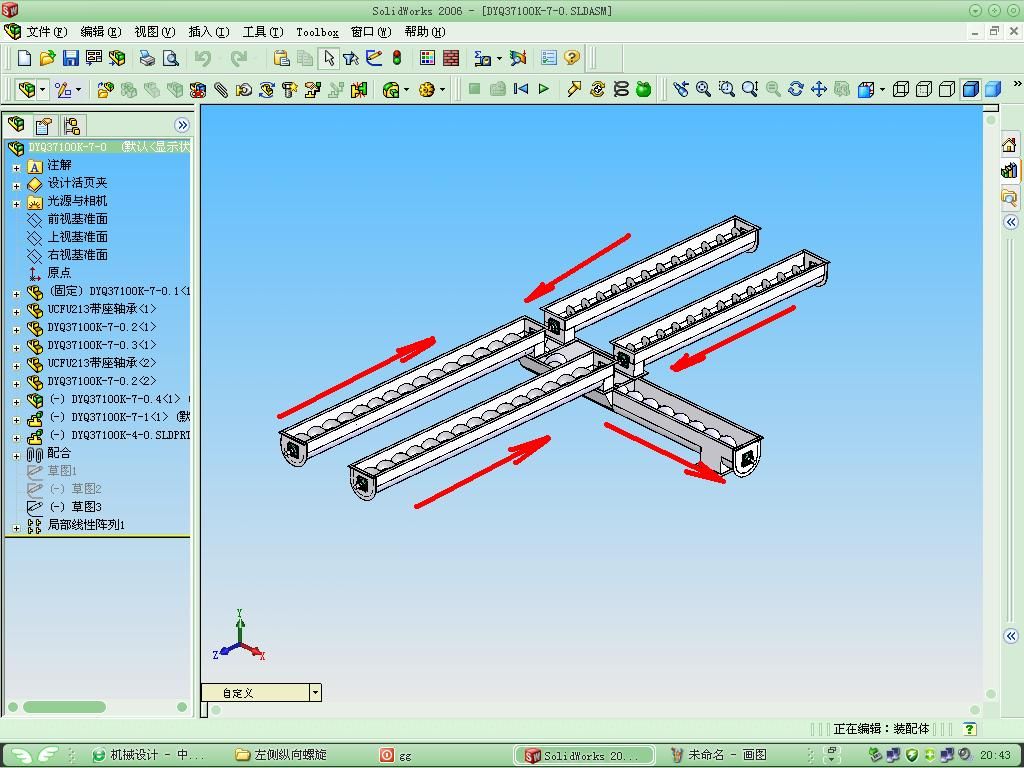The width and height of the screenshot is (1024, 768).
Task: Open 左侧纵向螺旋 folder from taskbar
Action: click(x=290, y=755)
